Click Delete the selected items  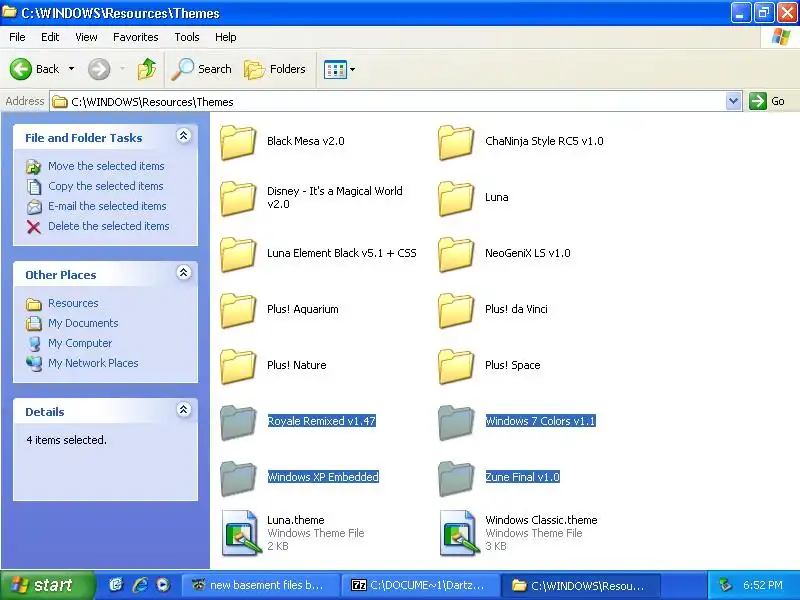(x=109, y=226)
